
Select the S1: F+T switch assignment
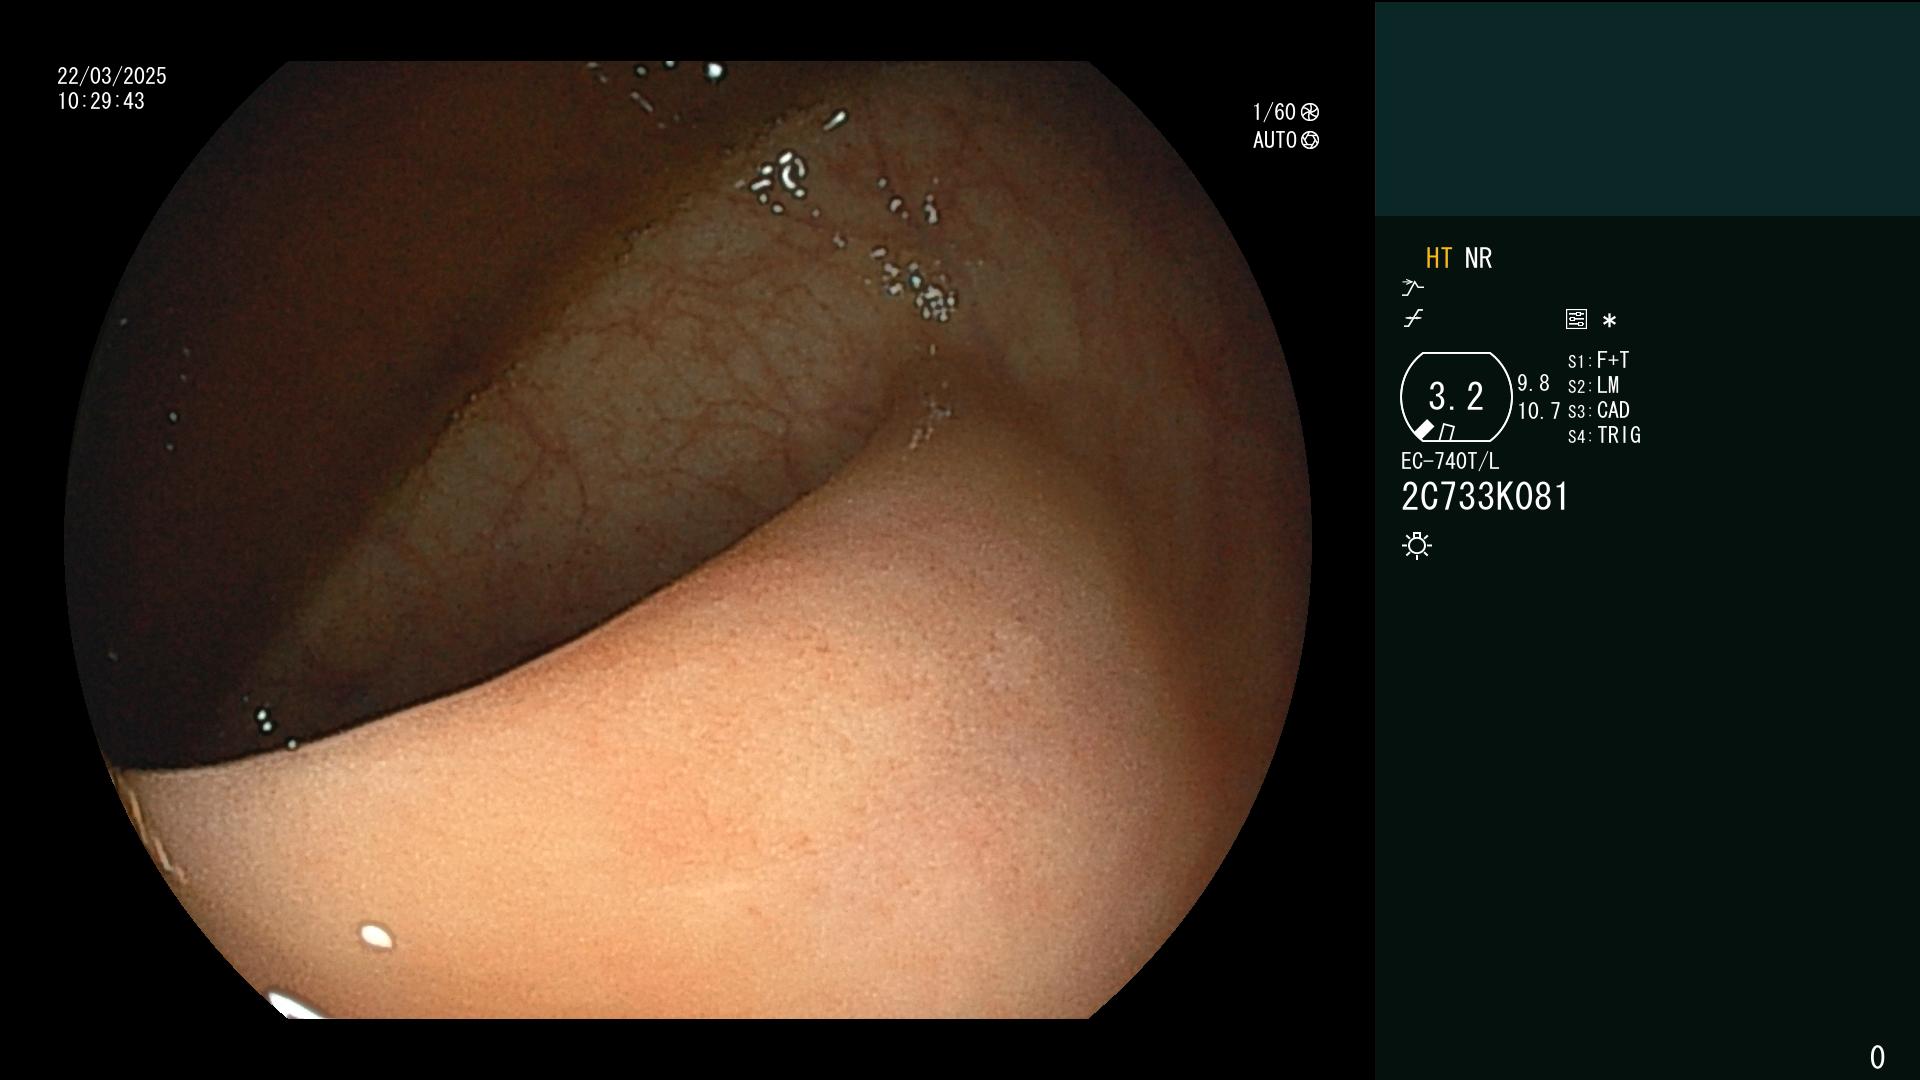point(1598,360)
